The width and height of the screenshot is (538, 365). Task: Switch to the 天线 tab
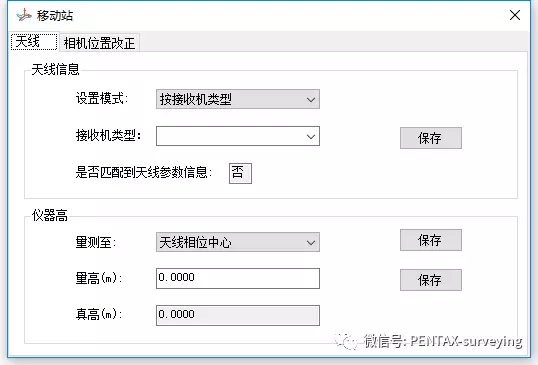tap(34, 42)
